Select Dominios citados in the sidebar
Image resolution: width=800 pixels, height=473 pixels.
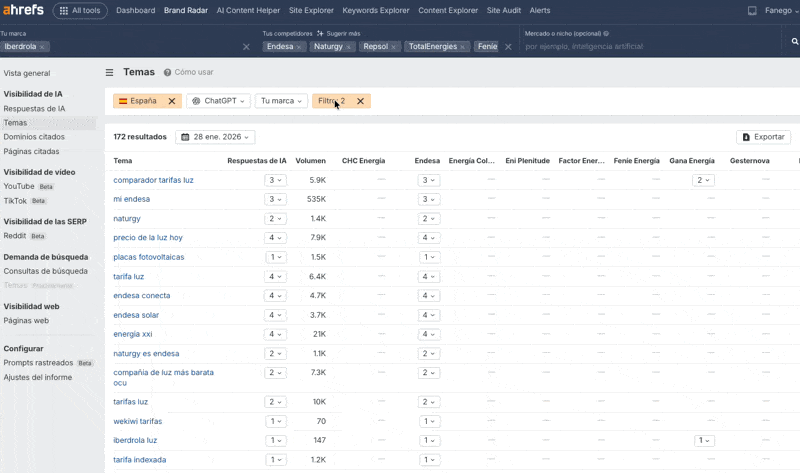tap(34, 136)
